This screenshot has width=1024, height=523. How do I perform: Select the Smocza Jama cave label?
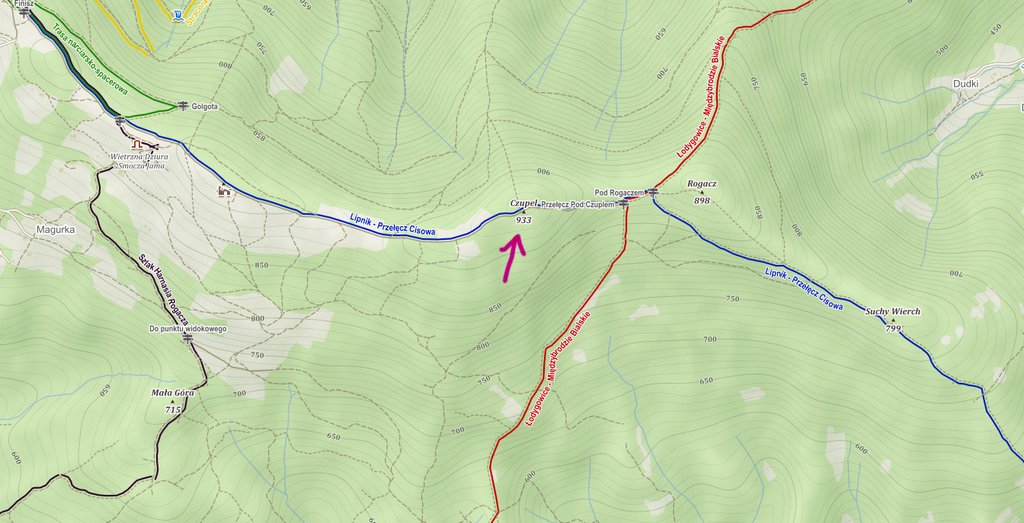(142, 166)
